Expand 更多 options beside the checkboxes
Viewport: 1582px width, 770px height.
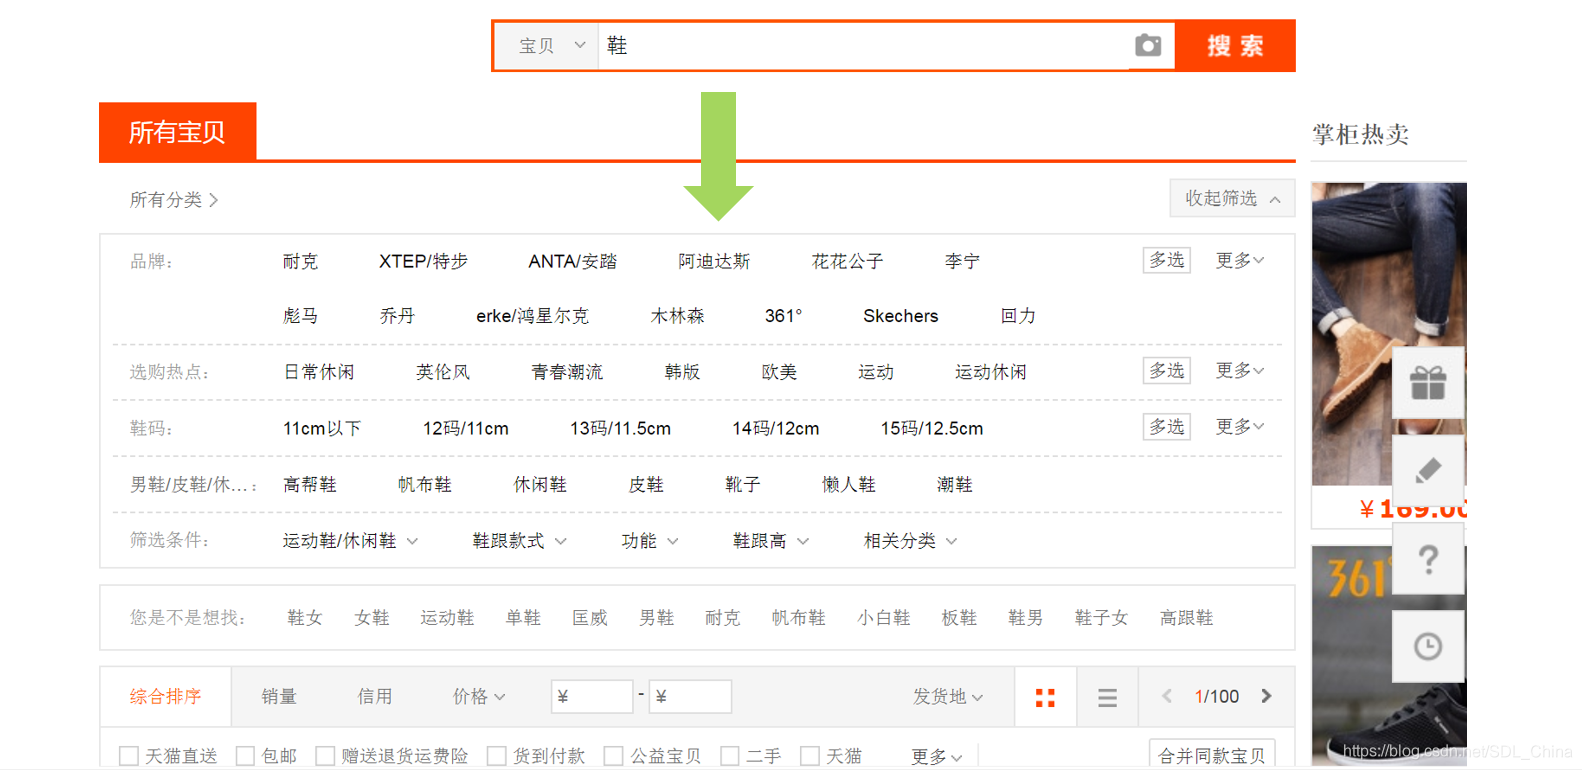937,757
